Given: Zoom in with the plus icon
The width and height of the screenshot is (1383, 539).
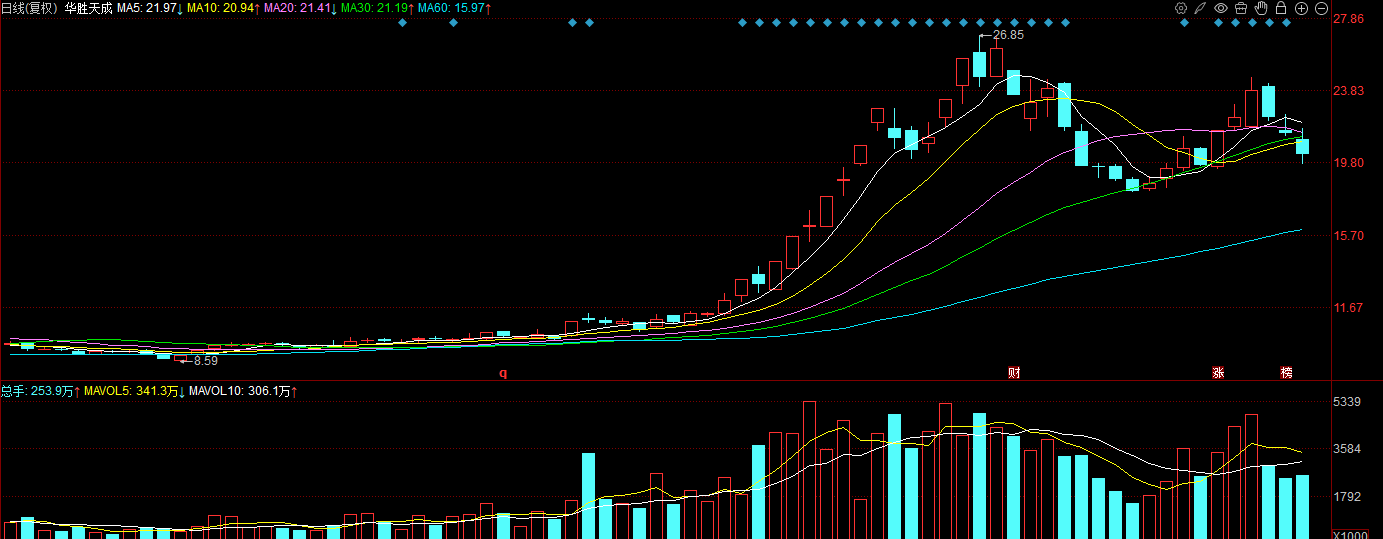Looking at the screenshot, I should point(1301,8).
